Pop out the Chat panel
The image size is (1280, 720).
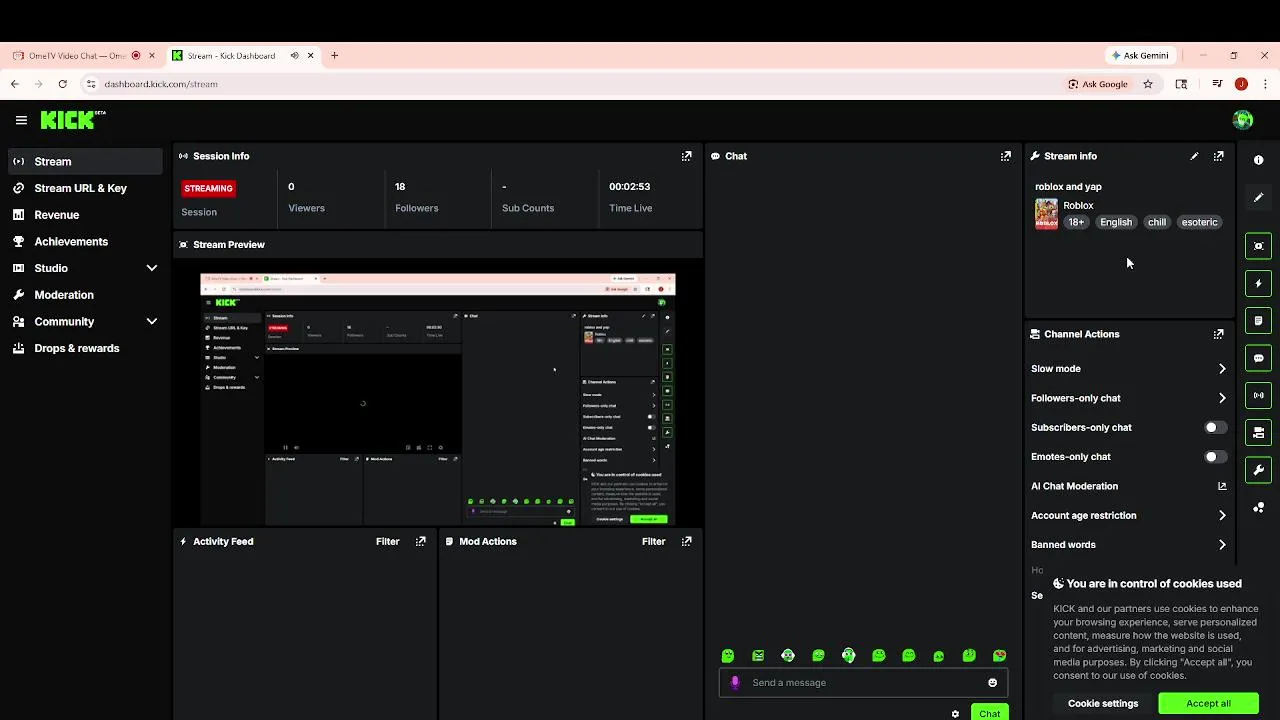click(1005, 156)
